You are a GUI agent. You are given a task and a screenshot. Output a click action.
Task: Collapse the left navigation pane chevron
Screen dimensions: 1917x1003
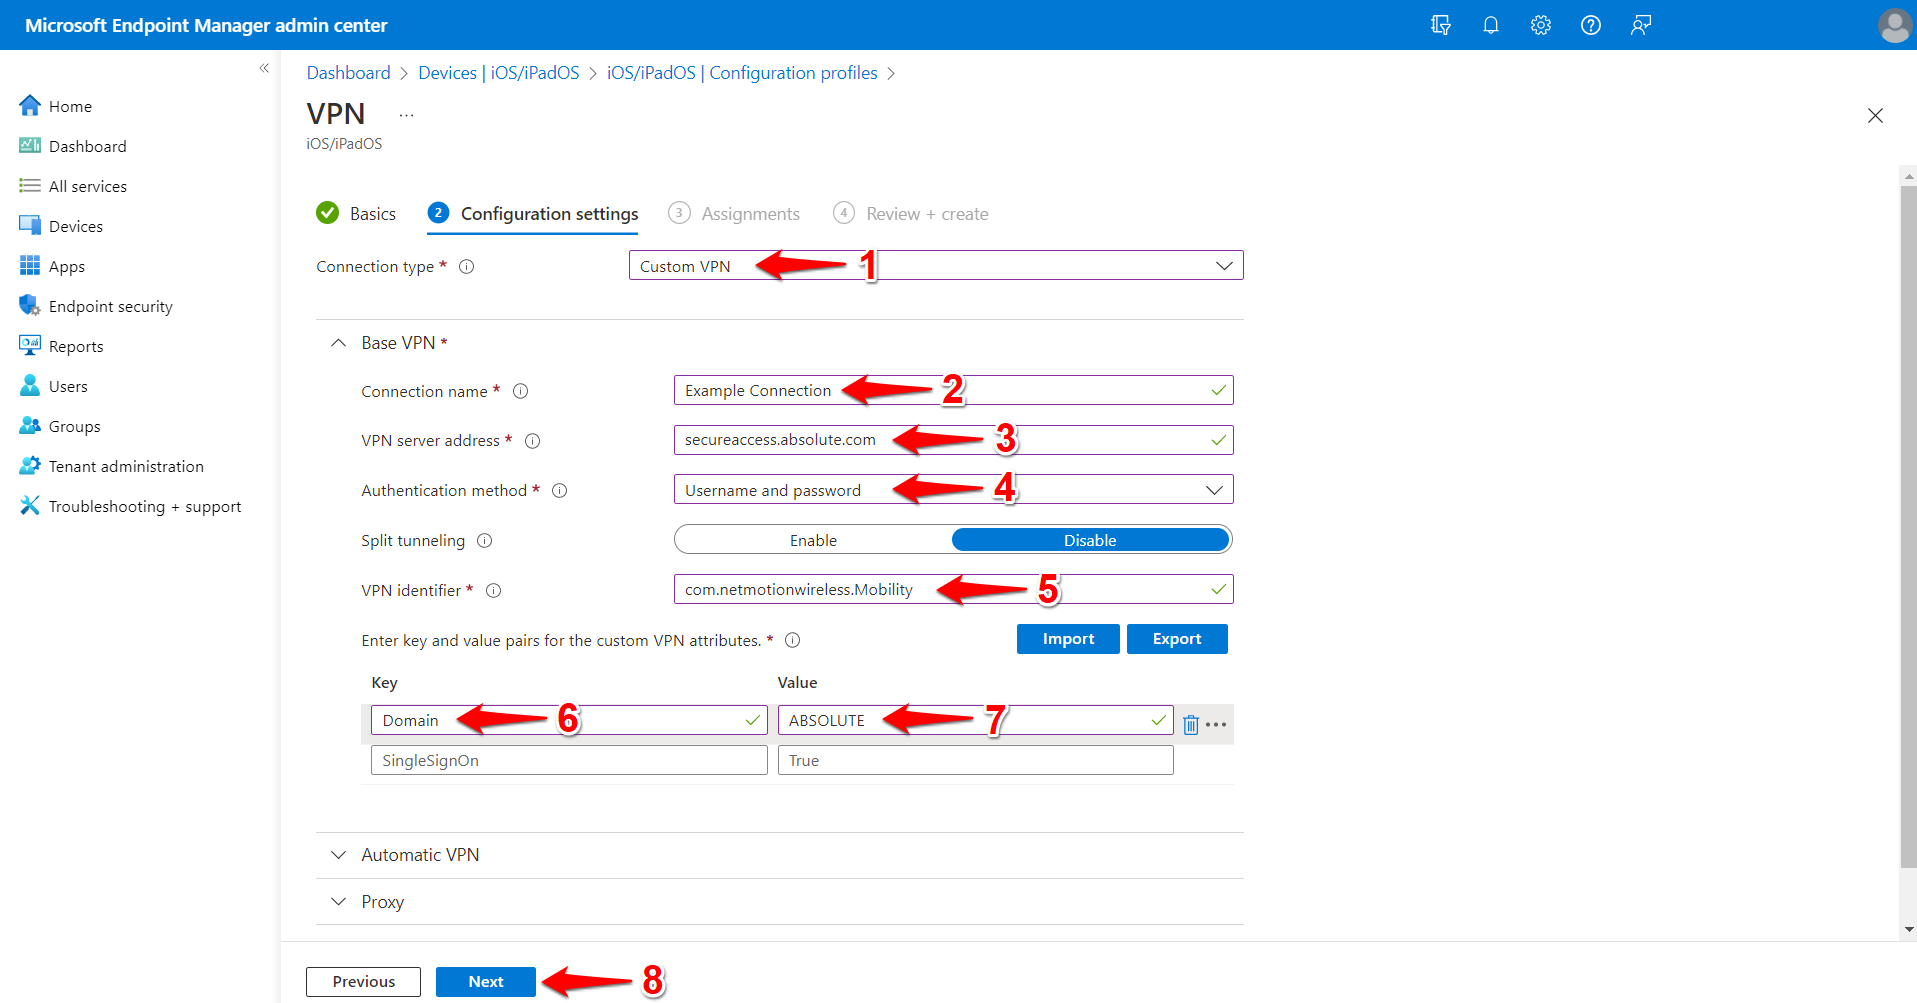pyautogui.click(x=264, y=68)
